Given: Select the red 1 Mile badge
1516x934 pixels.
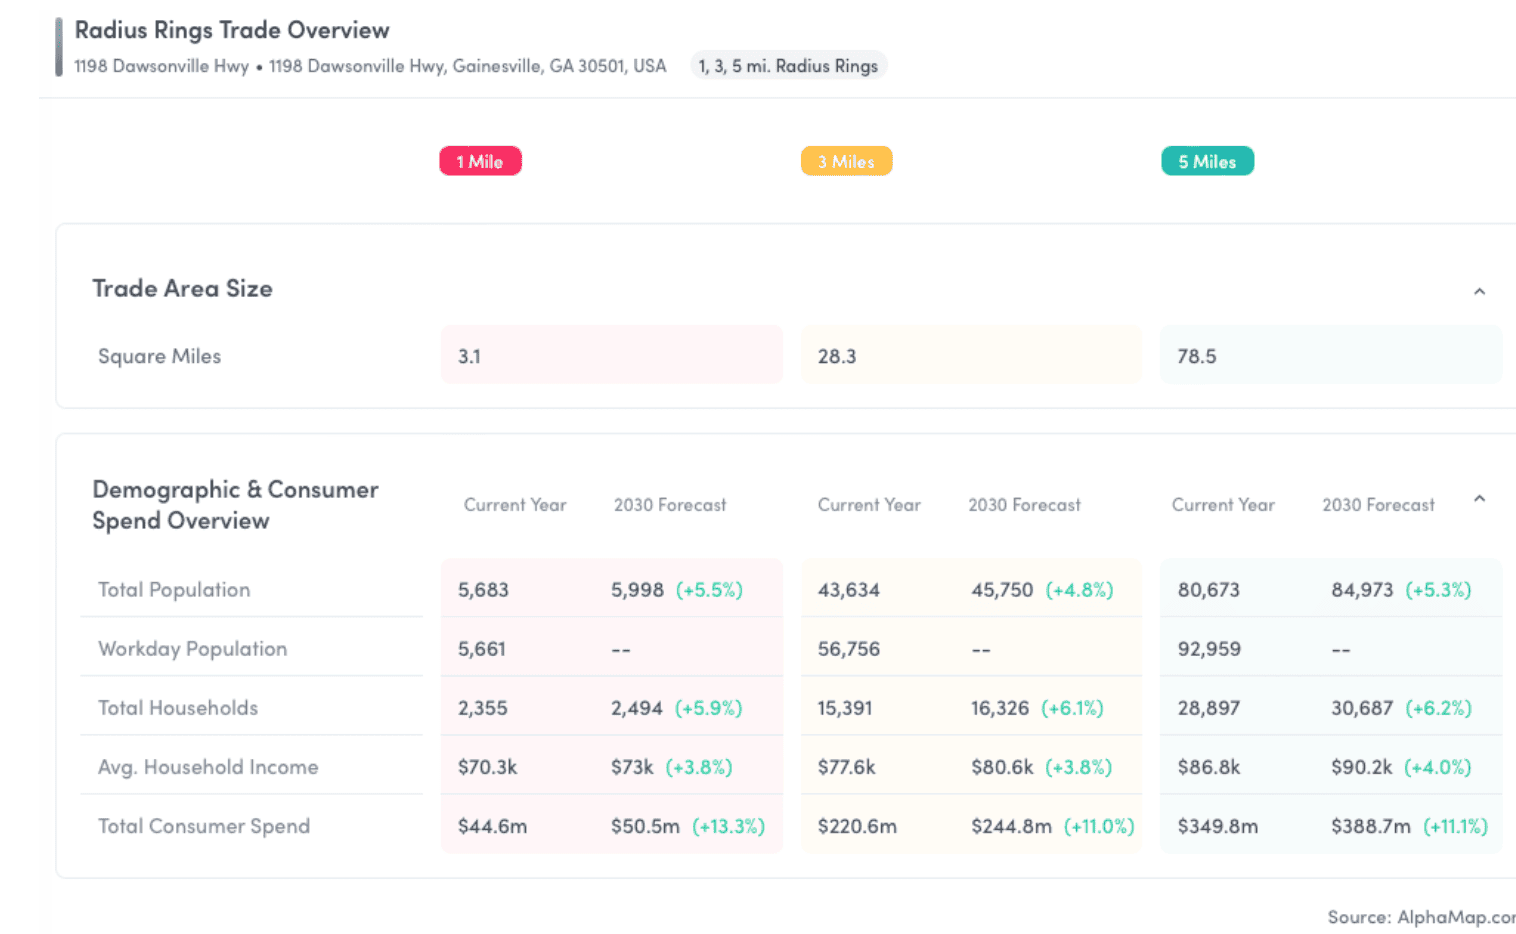Looking at the screenshot, I should pyautogui.click(x=480, y=161).
